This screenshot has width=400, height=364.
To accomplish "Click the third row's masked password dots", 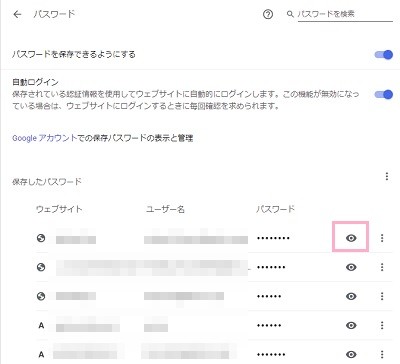I will (x=269, y=296).
